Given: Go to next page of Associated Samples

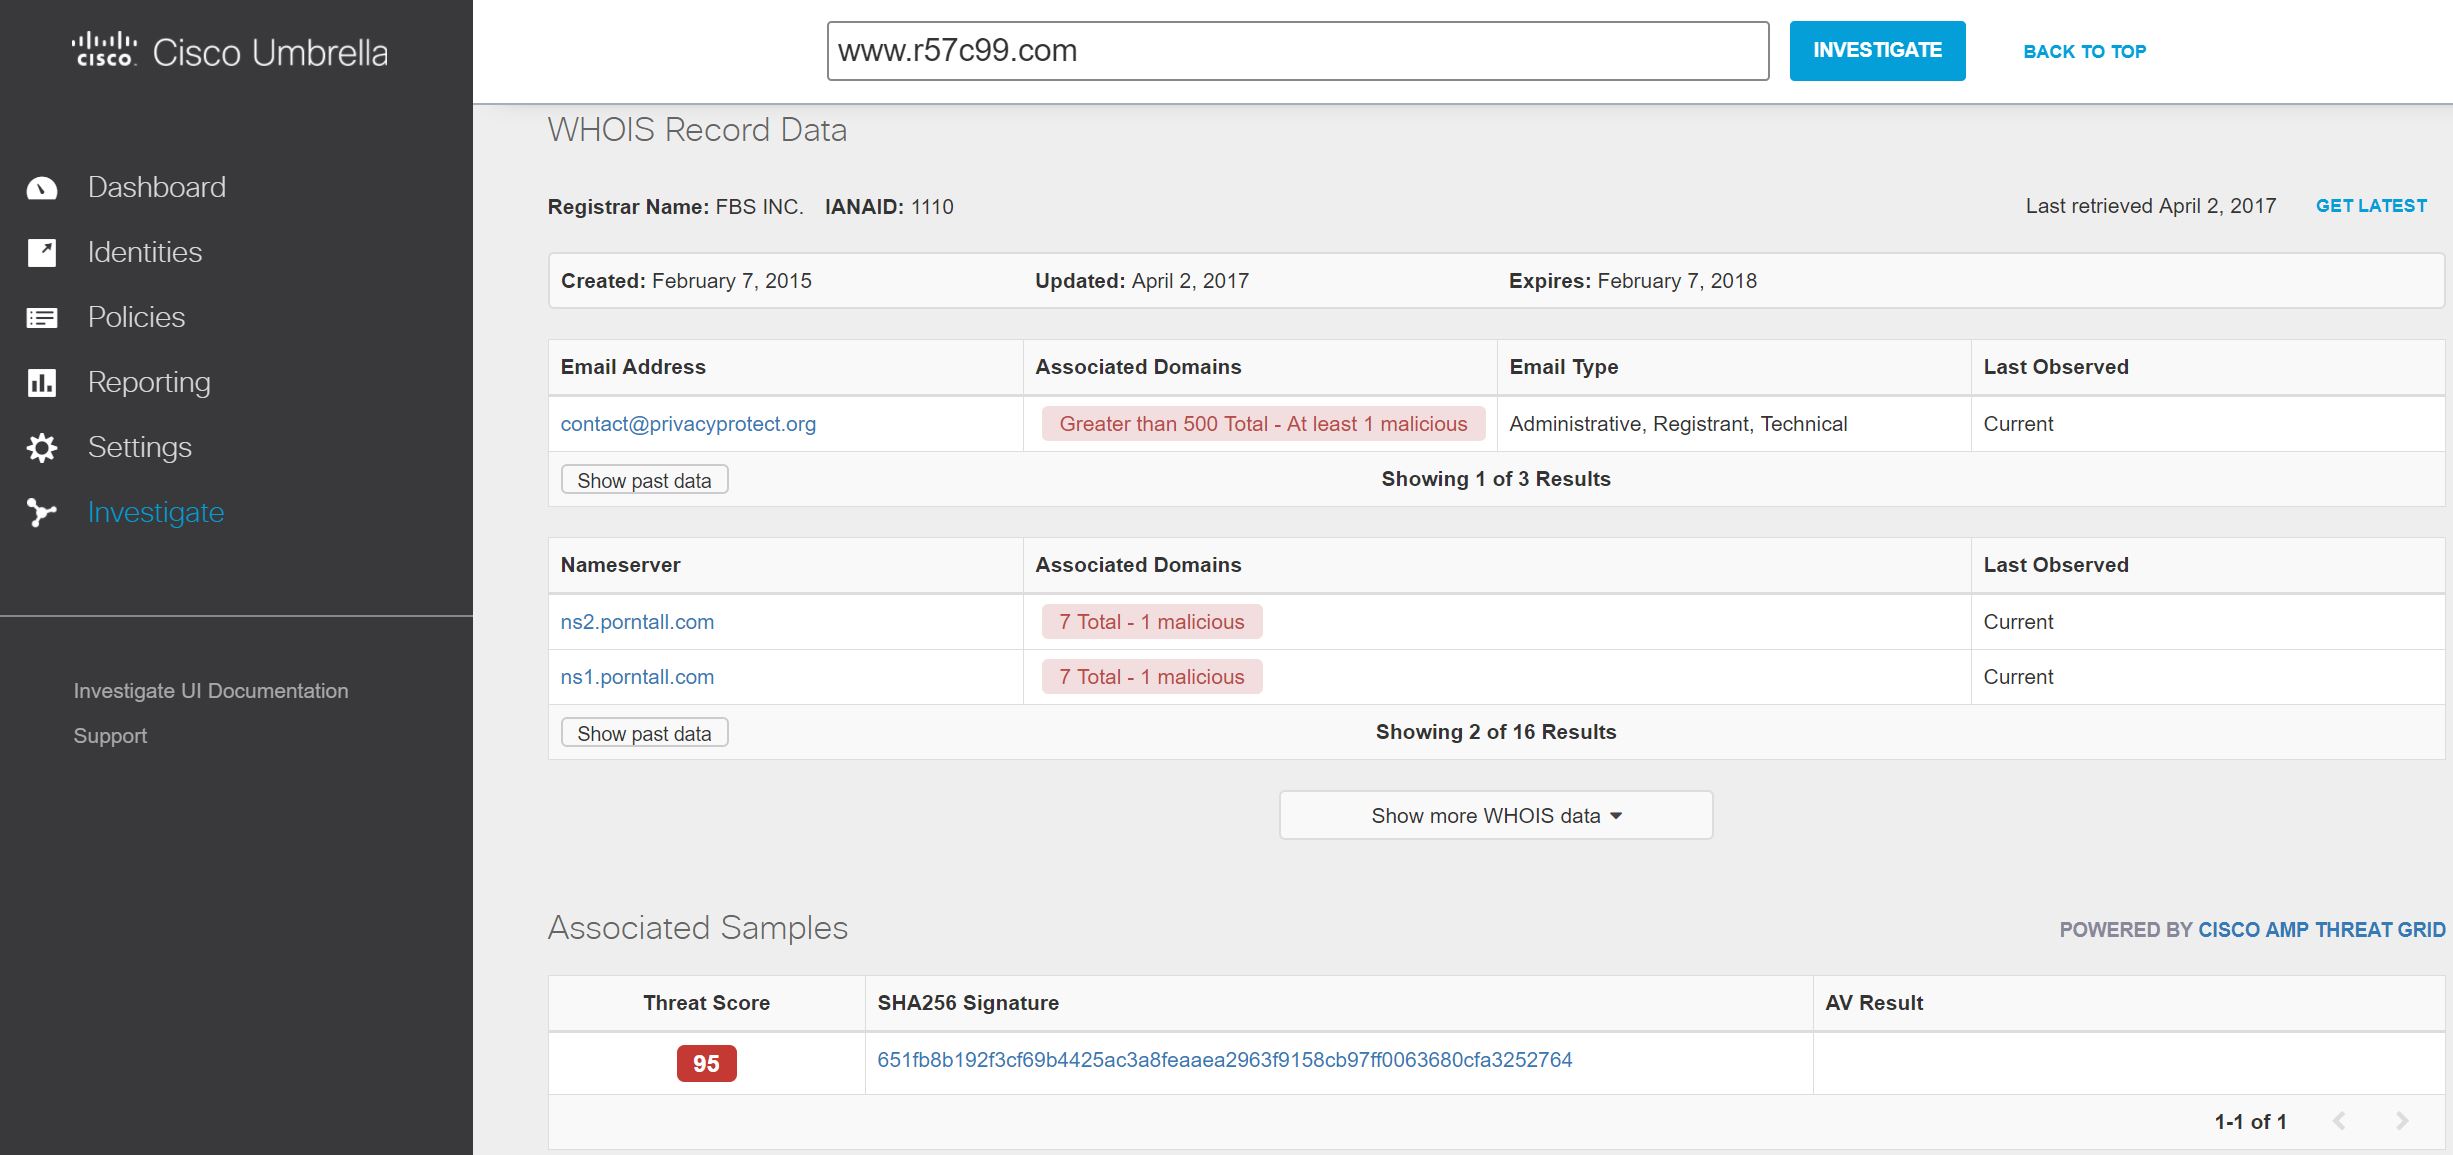Looking at the screenshot, I should tap(2402, 1121).
